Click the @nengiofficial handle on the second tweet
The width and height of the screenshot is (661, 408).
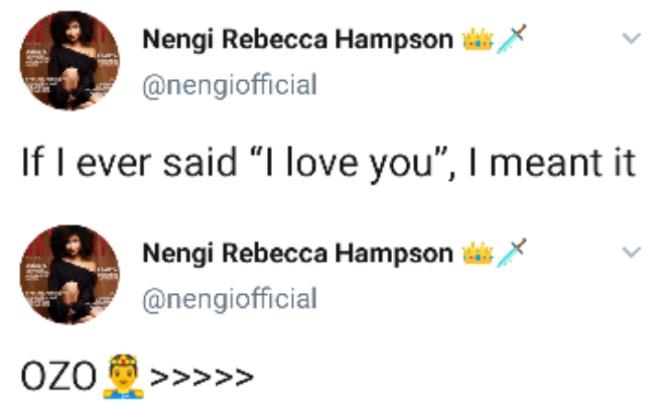[229, 297]
